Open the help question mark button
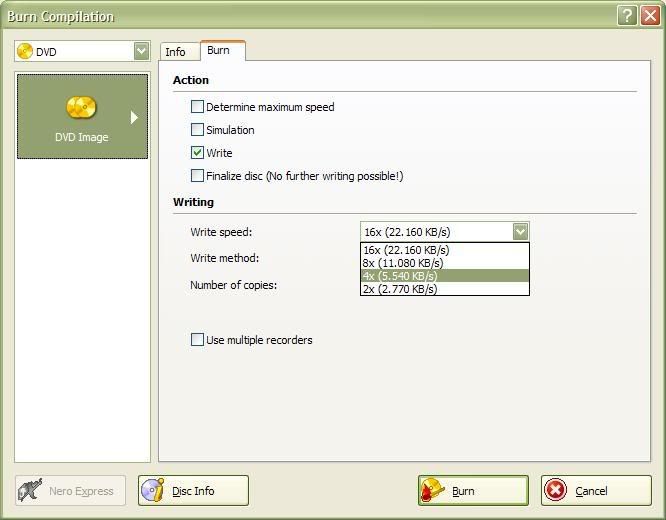This screenshot has width=666, height=520. pyautogui.click(x=627, y=16)
